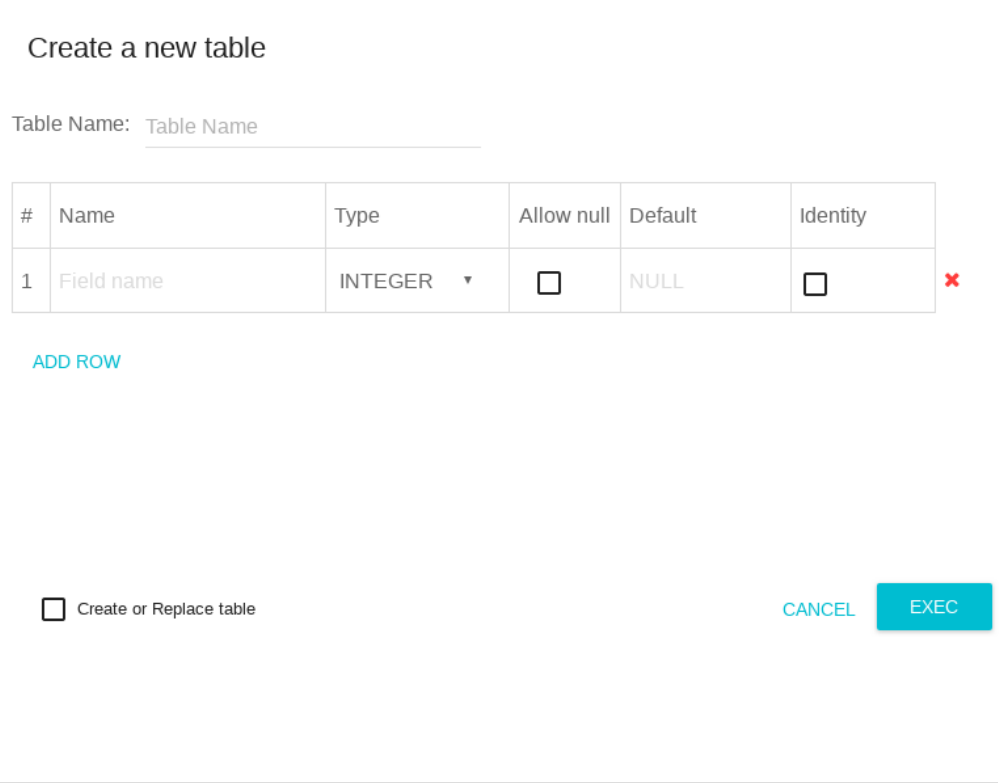Click CANCEL to dismiss the dialog
Screen dimensions: 999x783
(x=818, y=610)
